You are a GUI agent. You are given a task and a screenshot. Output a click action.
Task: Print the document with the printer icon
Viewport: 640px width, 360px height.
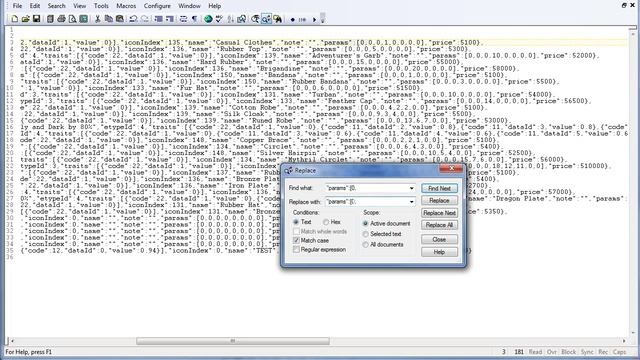(x=61, y=19)
